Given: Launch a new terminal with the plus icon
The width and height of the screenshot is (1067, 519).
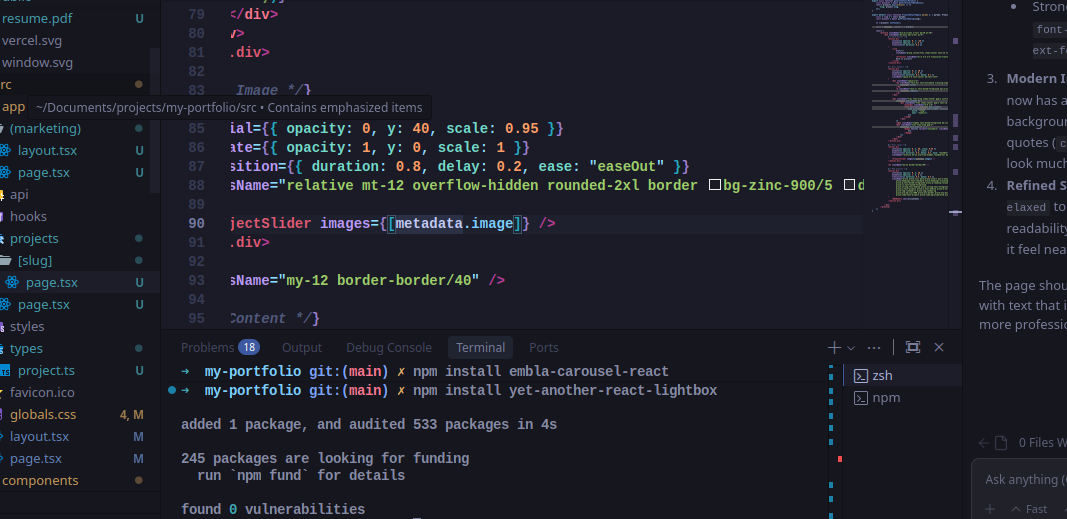Looking at the screenshot, I should (x=834, y=348).
